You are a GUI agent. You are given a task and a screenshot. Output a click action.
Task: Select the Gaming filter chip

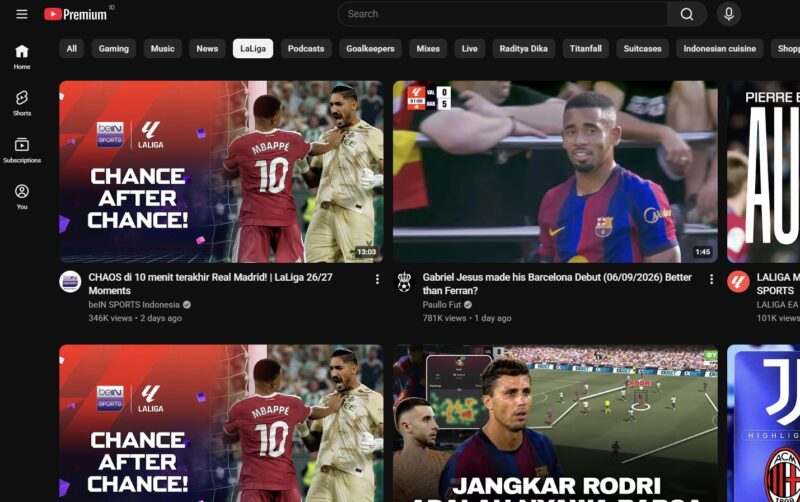point(114,48)
